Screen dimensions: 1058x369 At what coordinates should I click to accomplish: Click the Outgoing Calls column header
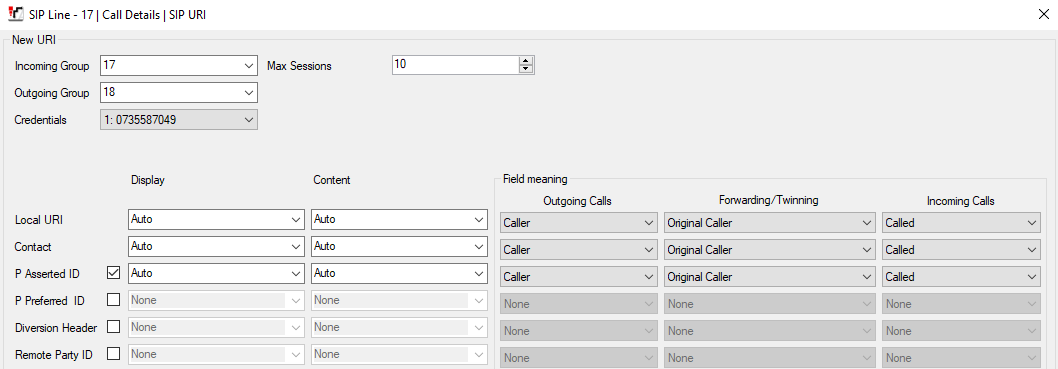click(x=578, y=201)
